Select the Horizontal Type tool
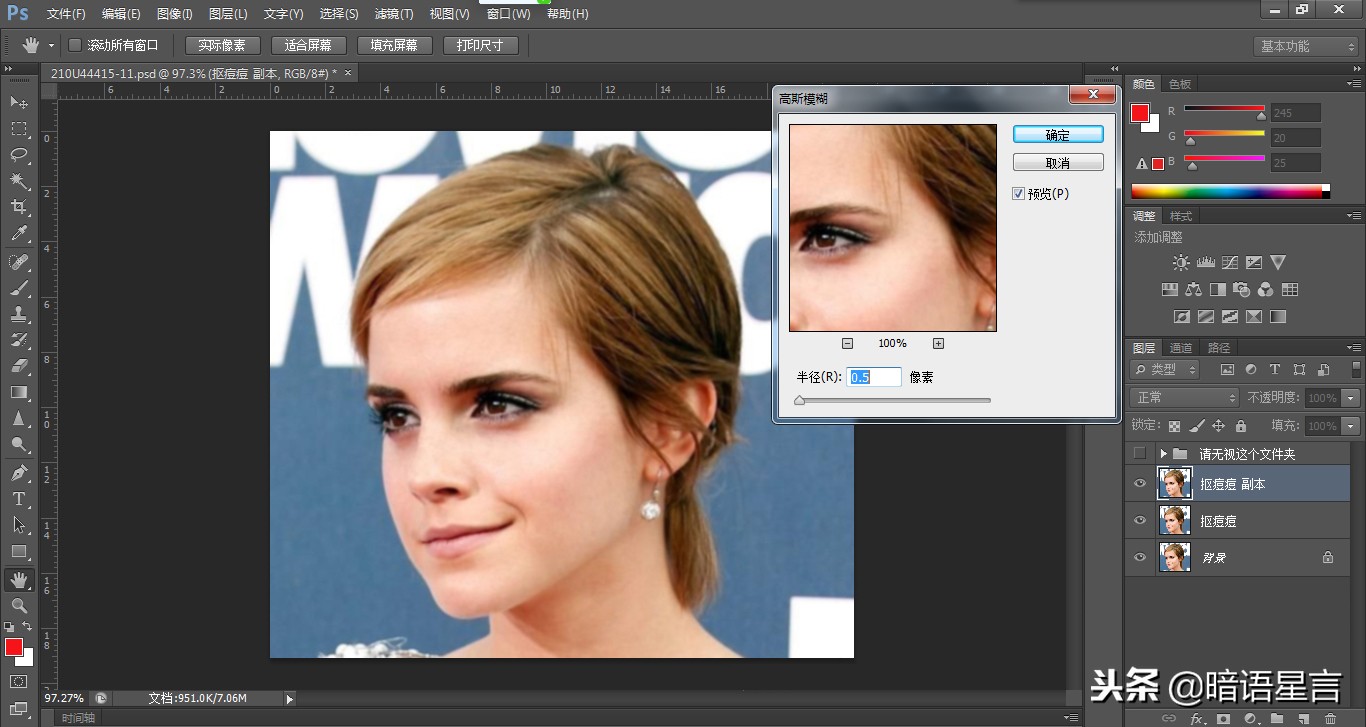 coord(19,499)
